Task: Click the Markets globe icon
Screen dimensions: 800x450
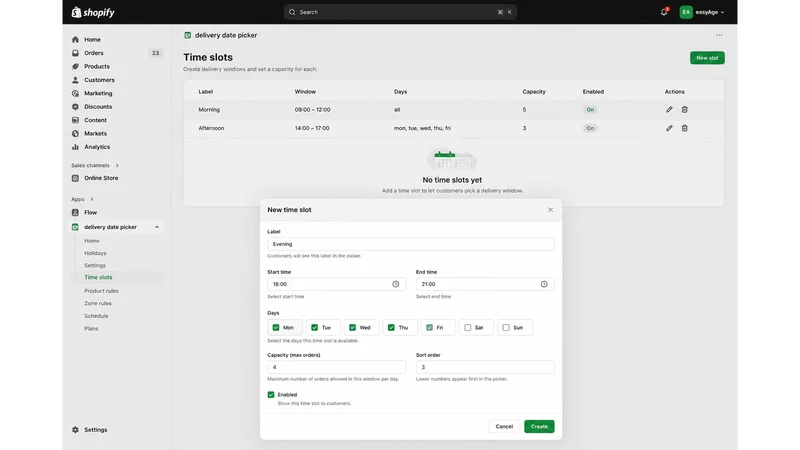Action: click(x=76, y=134)
